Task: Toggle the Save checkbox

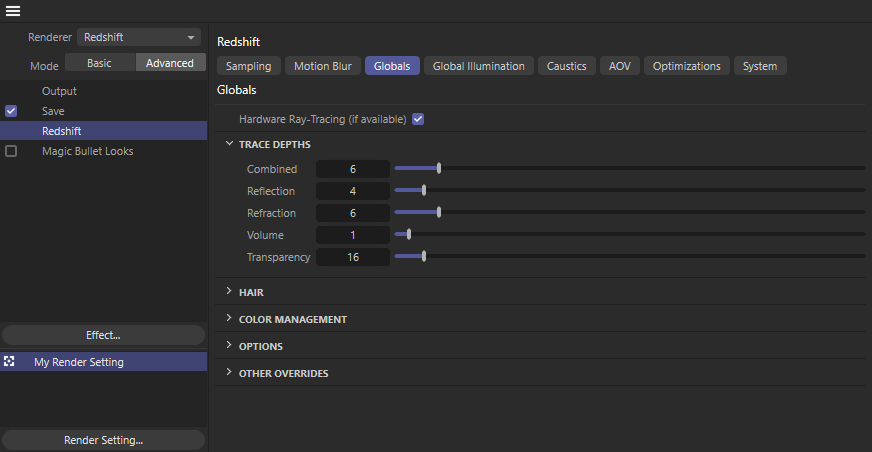Action: click(11, 111)
